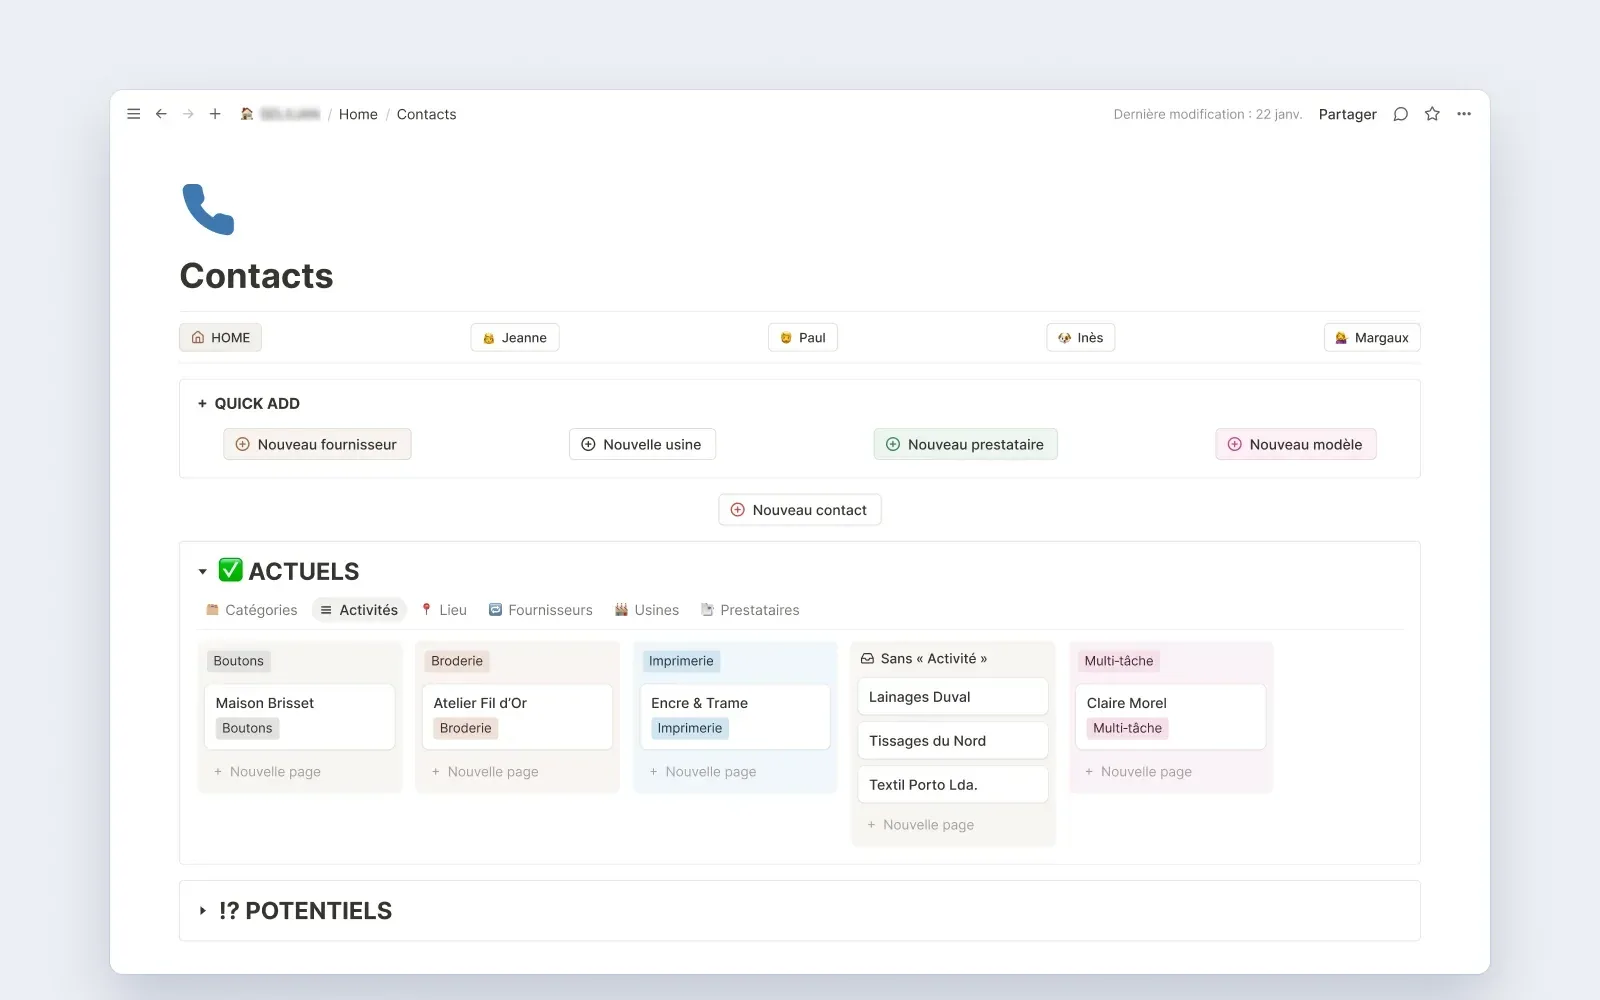Screen dimensions: 1600x1000
Task: Switch to the Lieu view tab
Action: tap(443, 610)
